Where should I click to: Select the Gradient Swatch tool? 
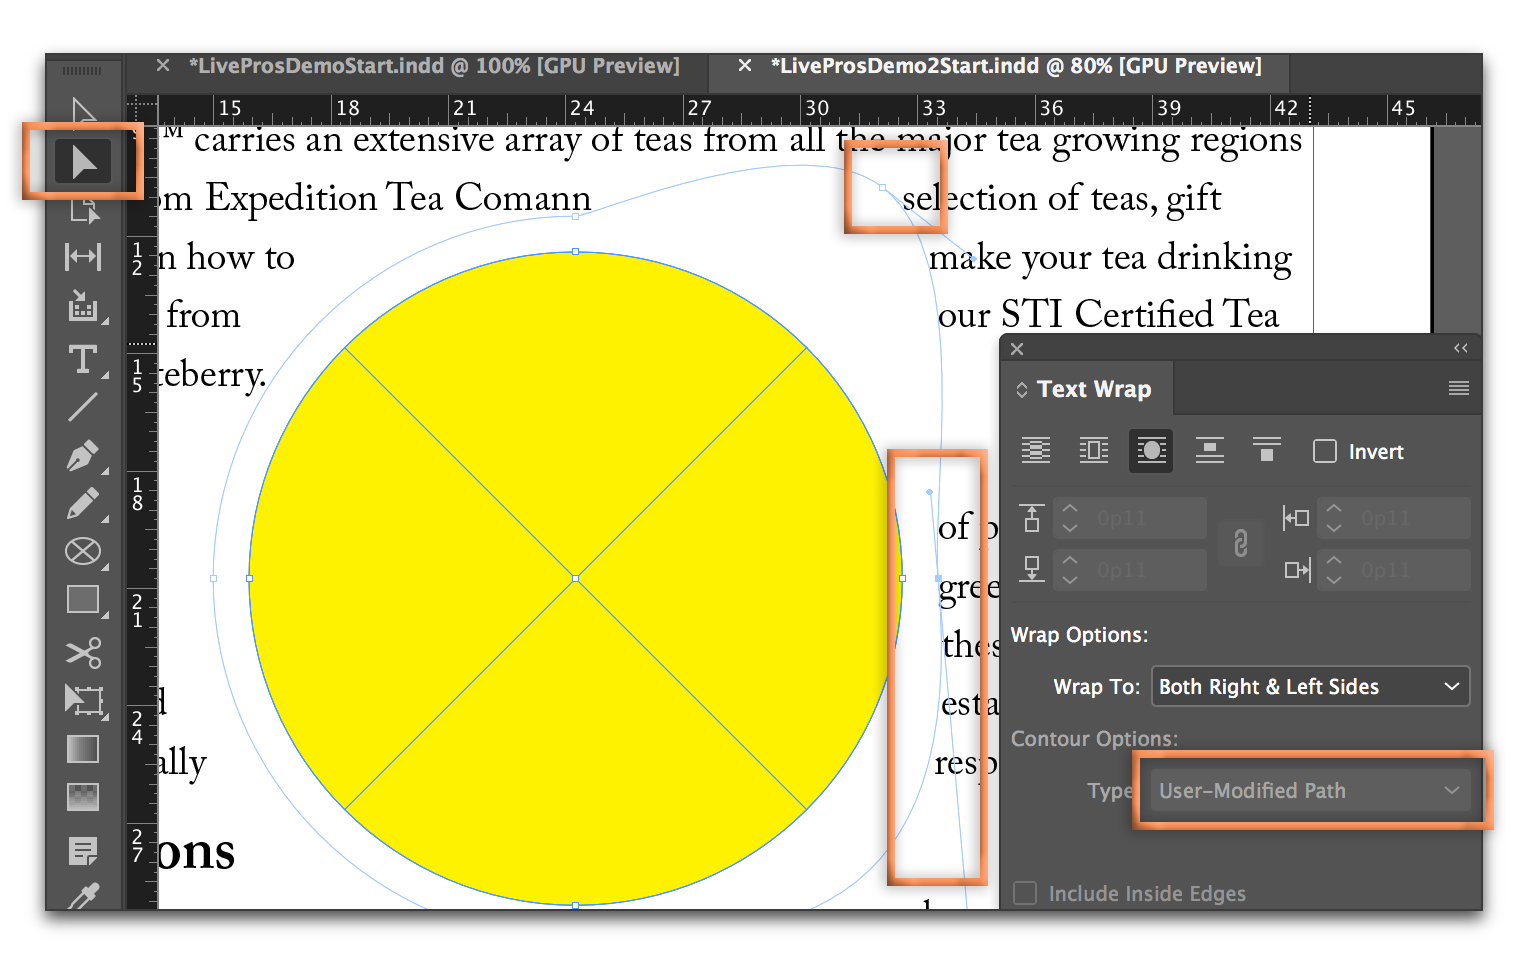coord(83,748)
